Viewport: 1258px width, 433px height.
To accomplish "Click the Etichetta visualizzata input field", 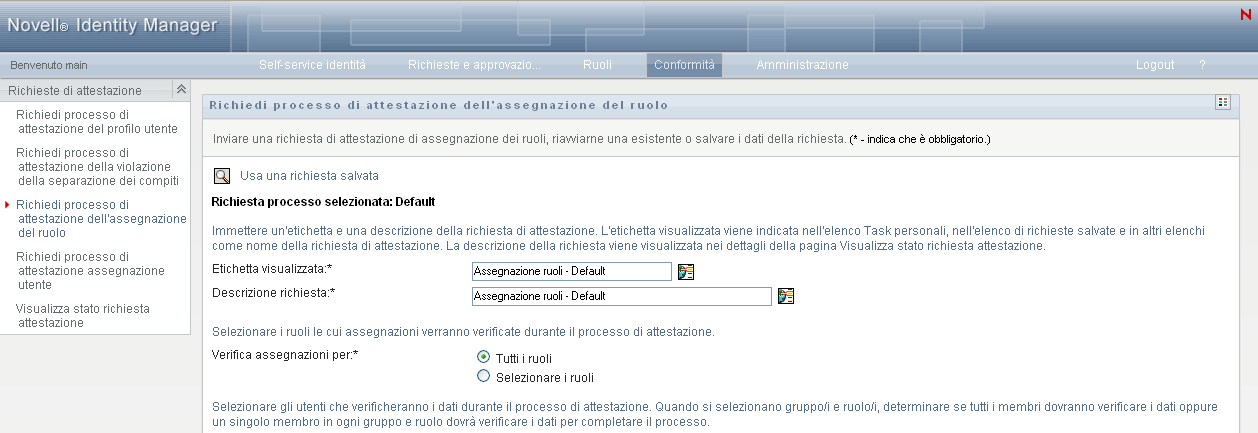I will [572, 271].
